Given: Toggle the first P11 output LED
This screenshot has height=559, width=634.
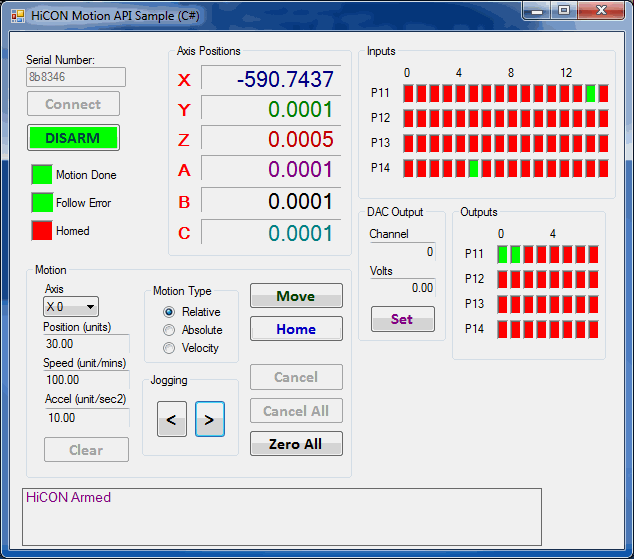Looking at the screenshot, I should pos(503,254).
